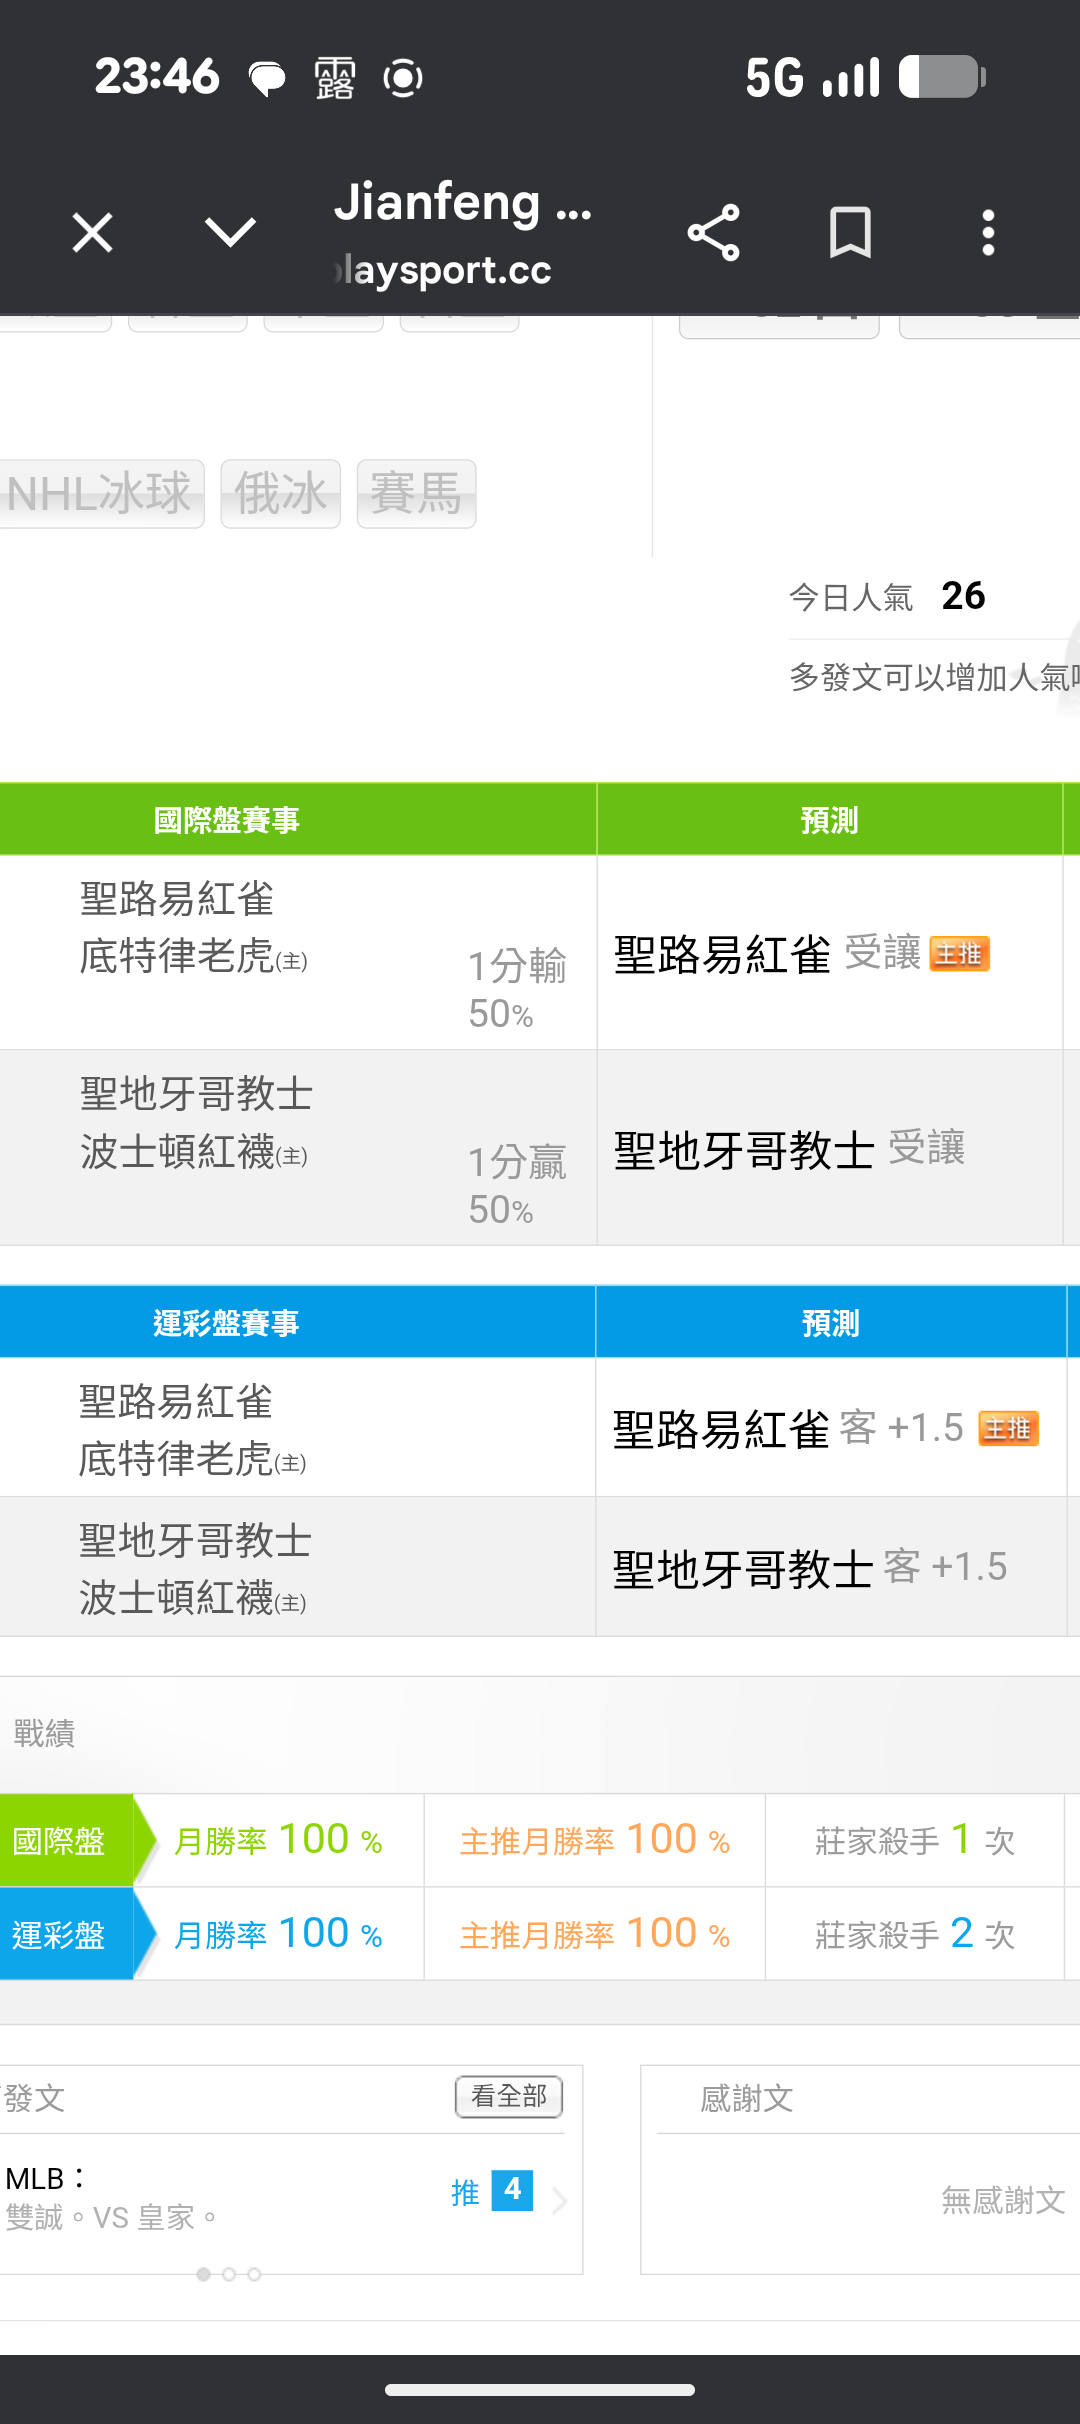
Task: Tap the first carousel pagination dot
Action: tap(204, 2274)
